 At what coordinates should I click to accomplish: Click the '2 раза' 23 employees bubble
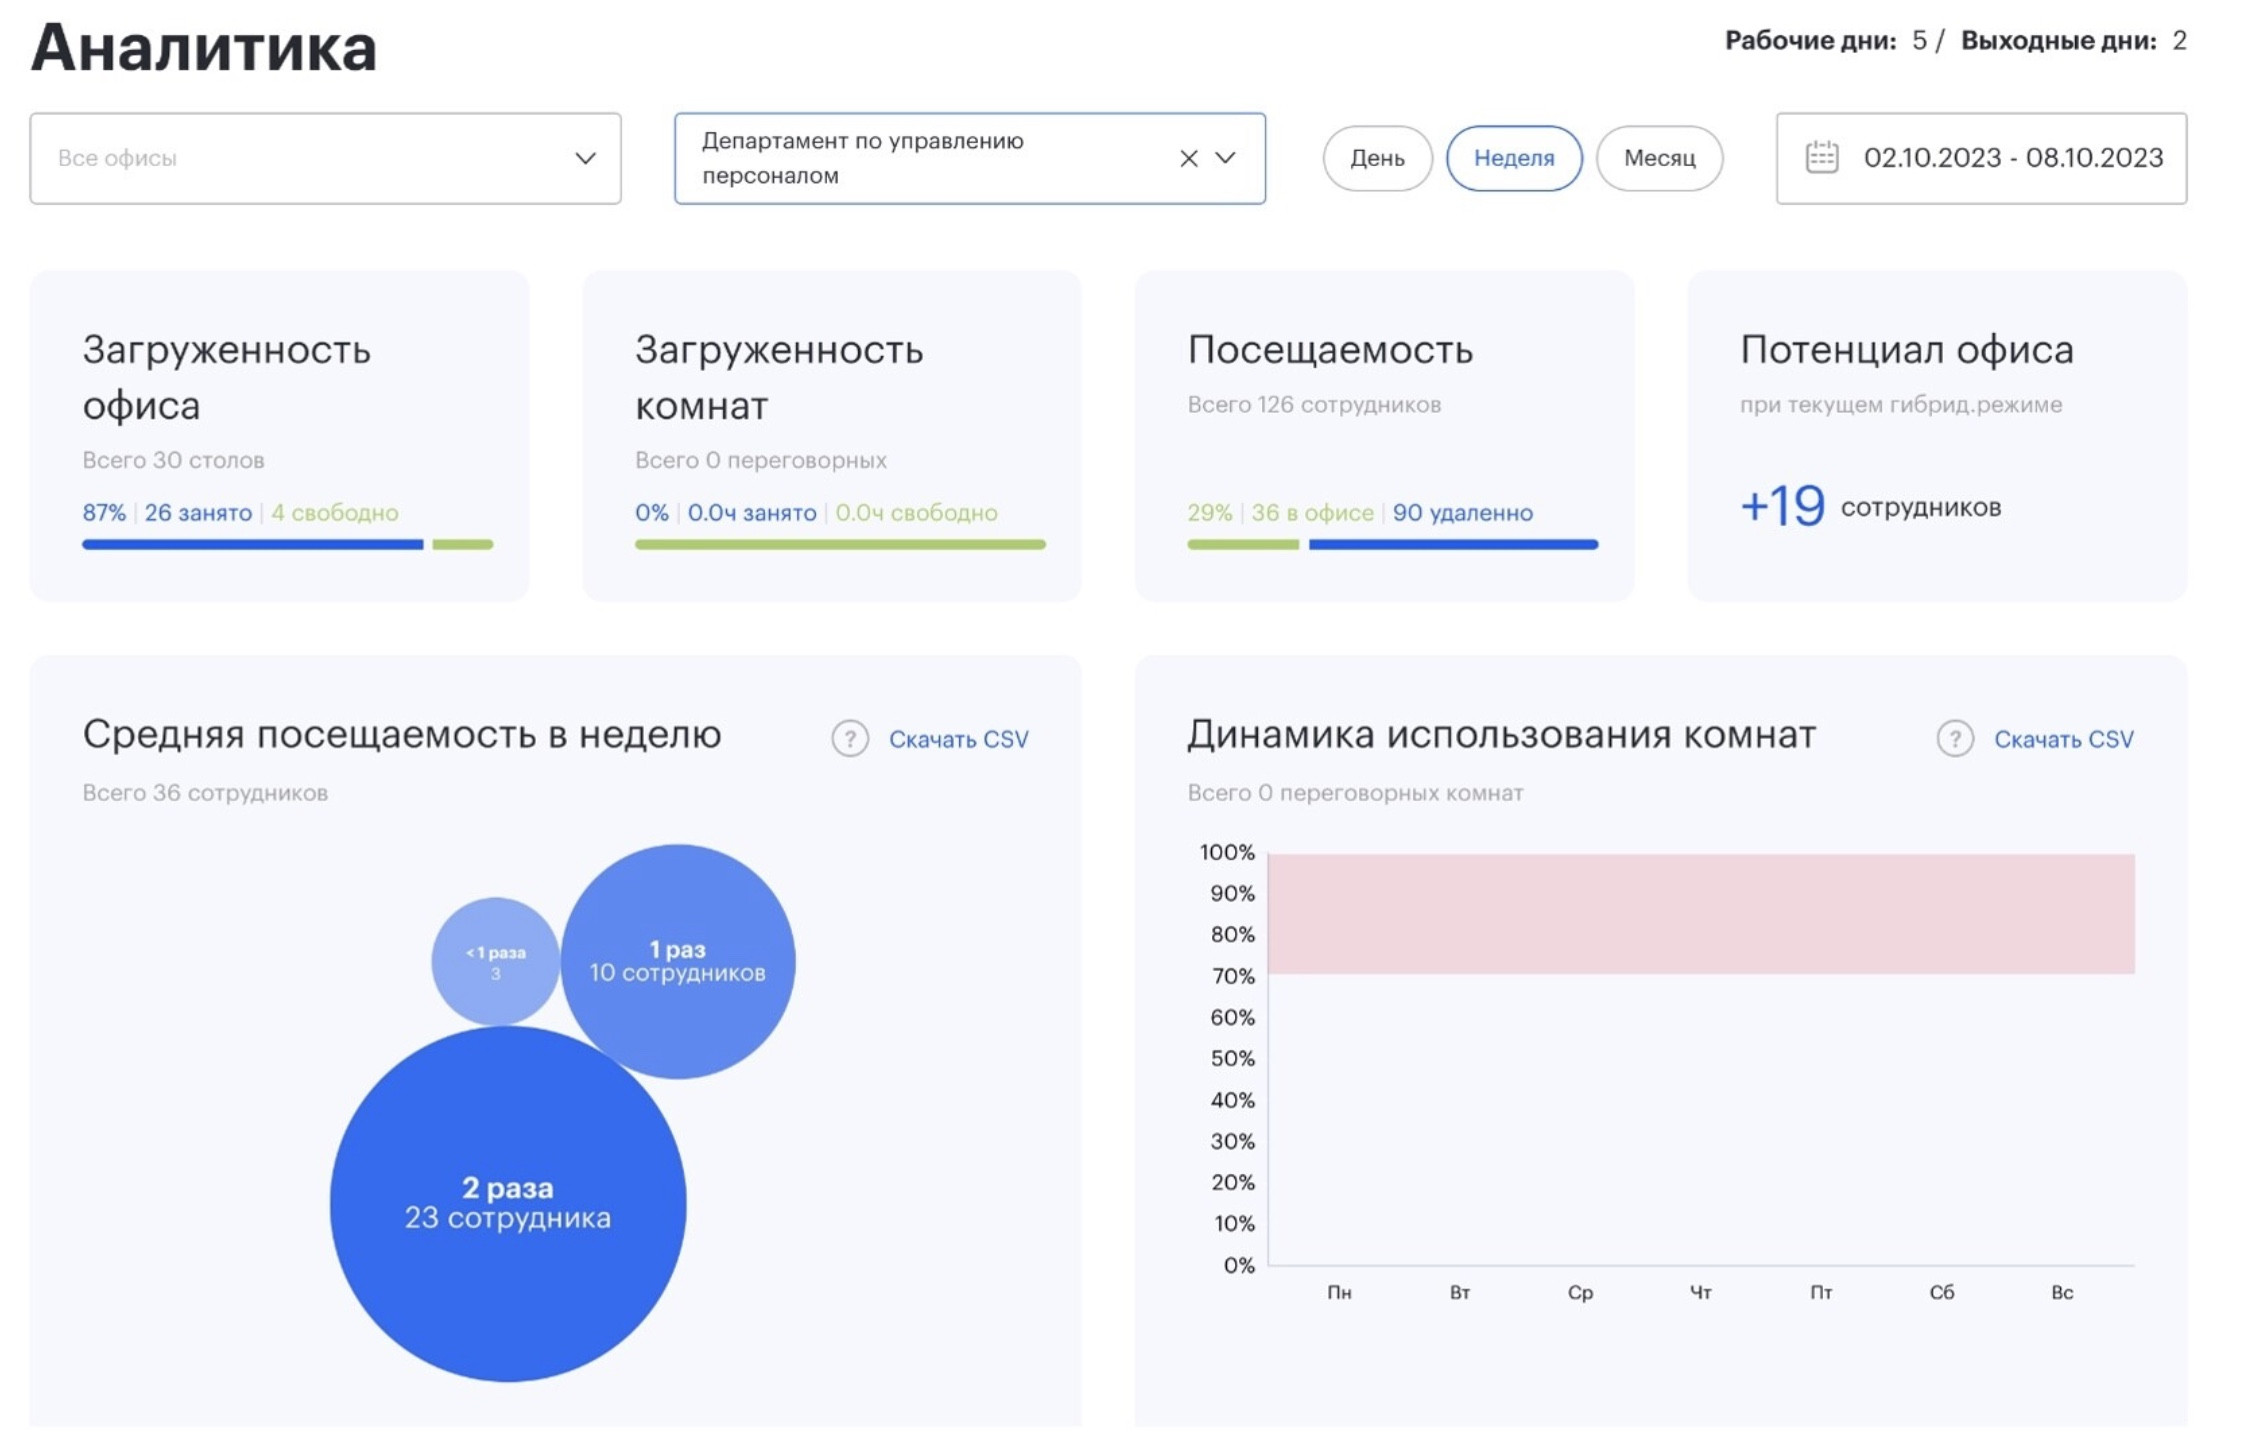(507, 1203)
